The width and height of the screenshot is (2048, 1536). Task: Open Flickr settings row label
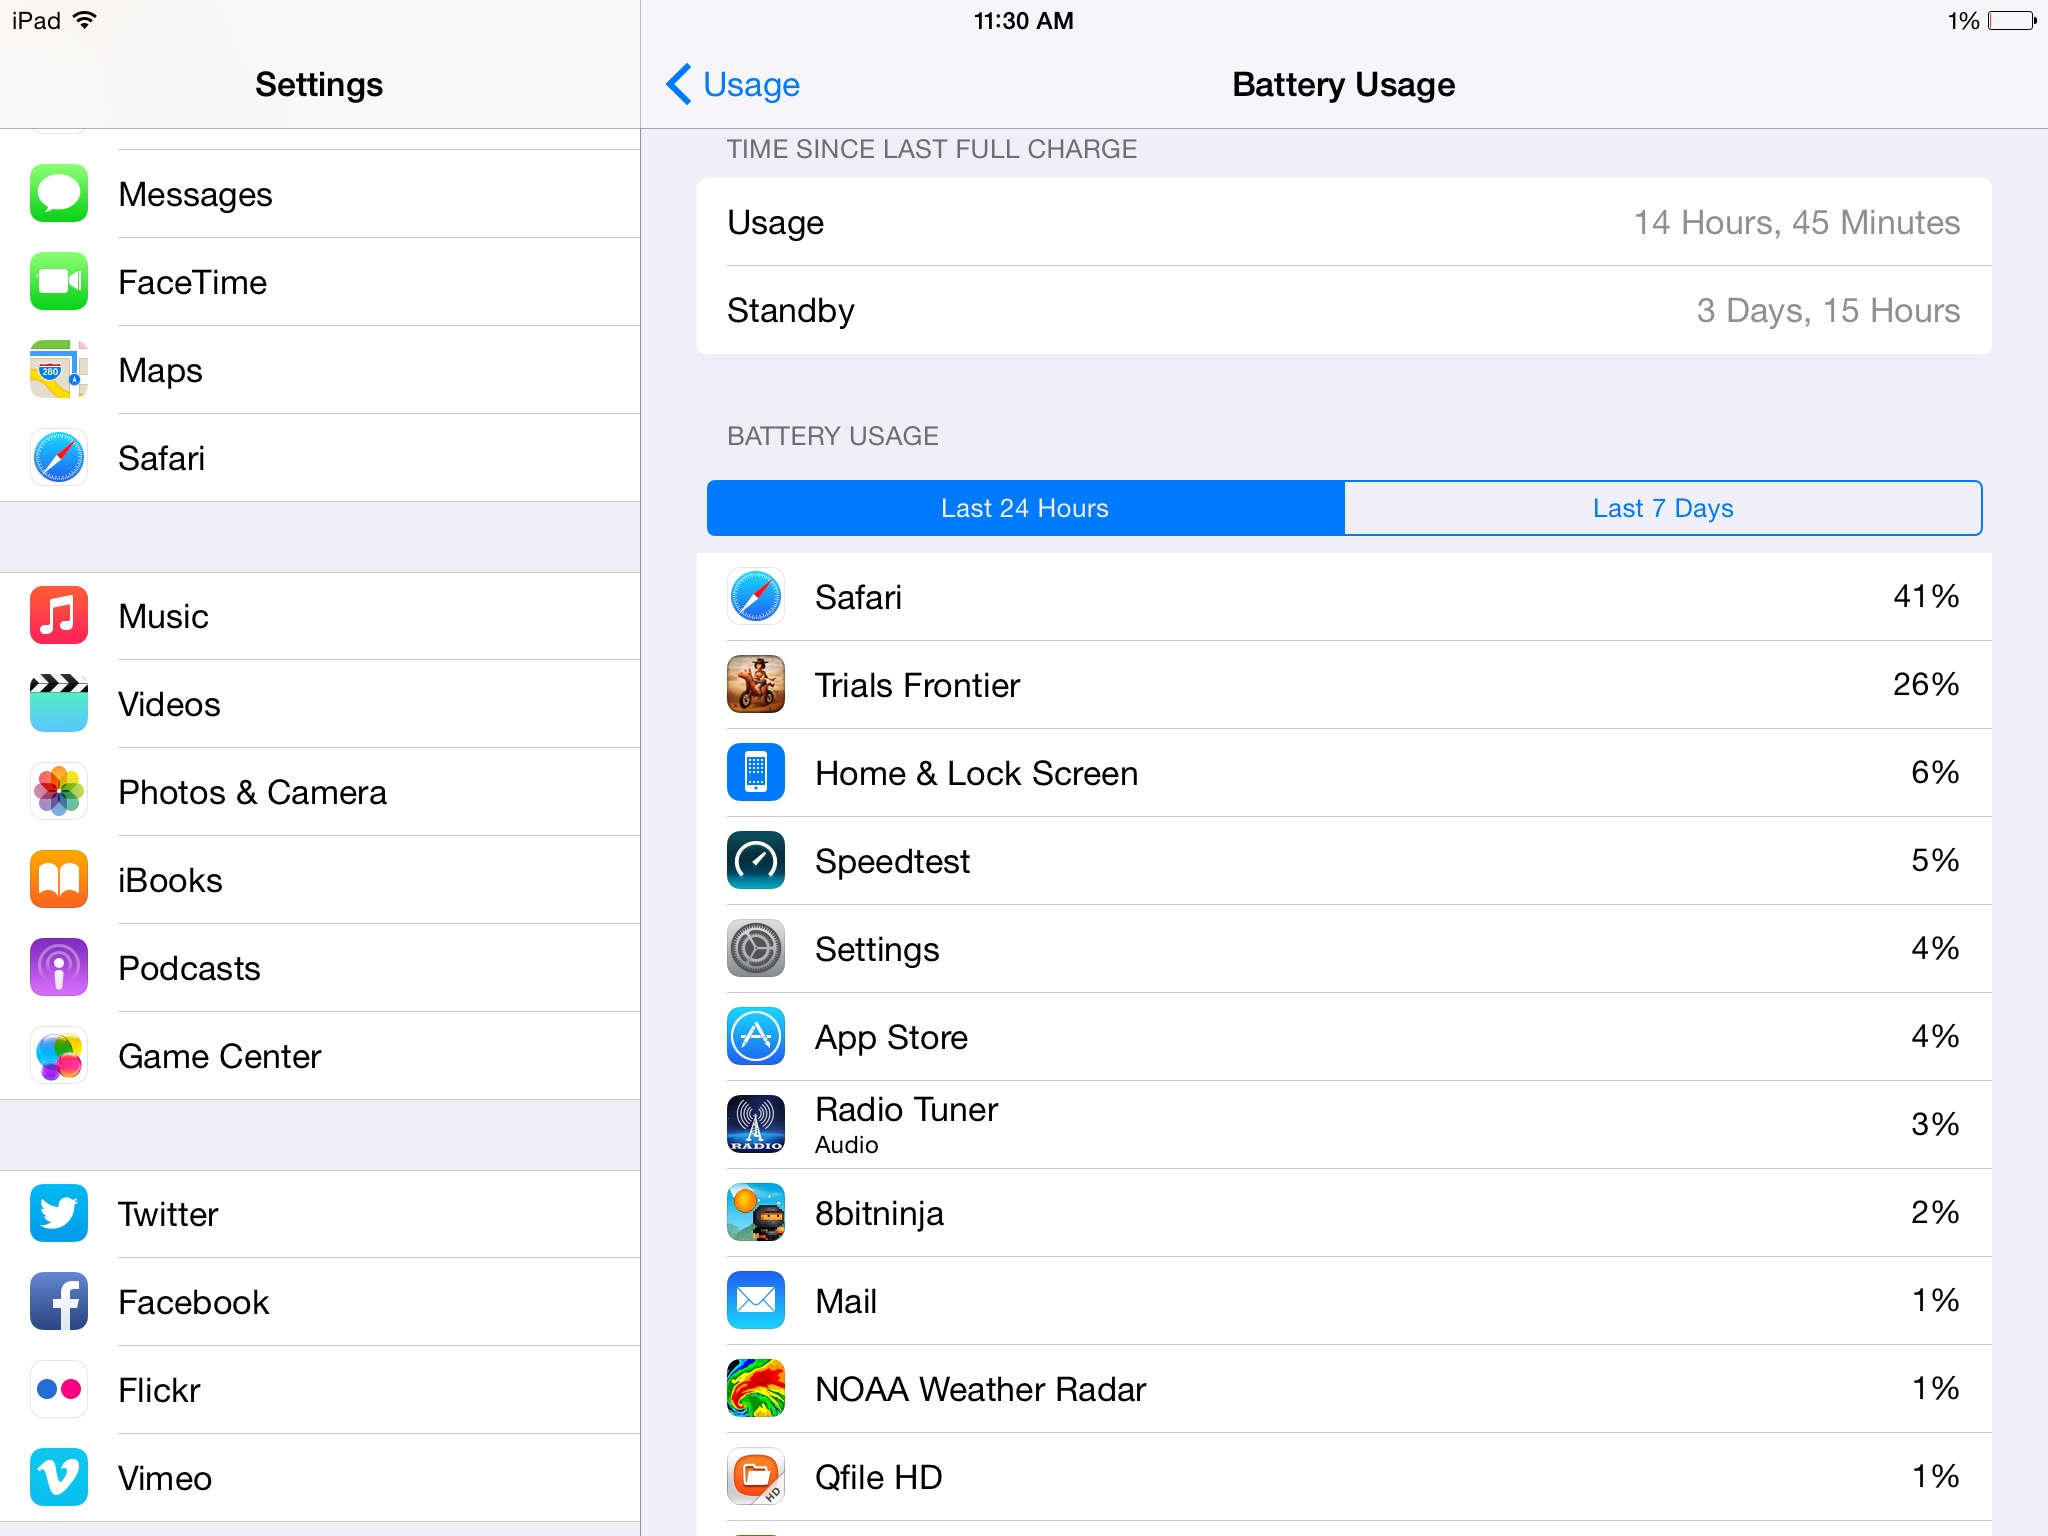(159, 1391)
